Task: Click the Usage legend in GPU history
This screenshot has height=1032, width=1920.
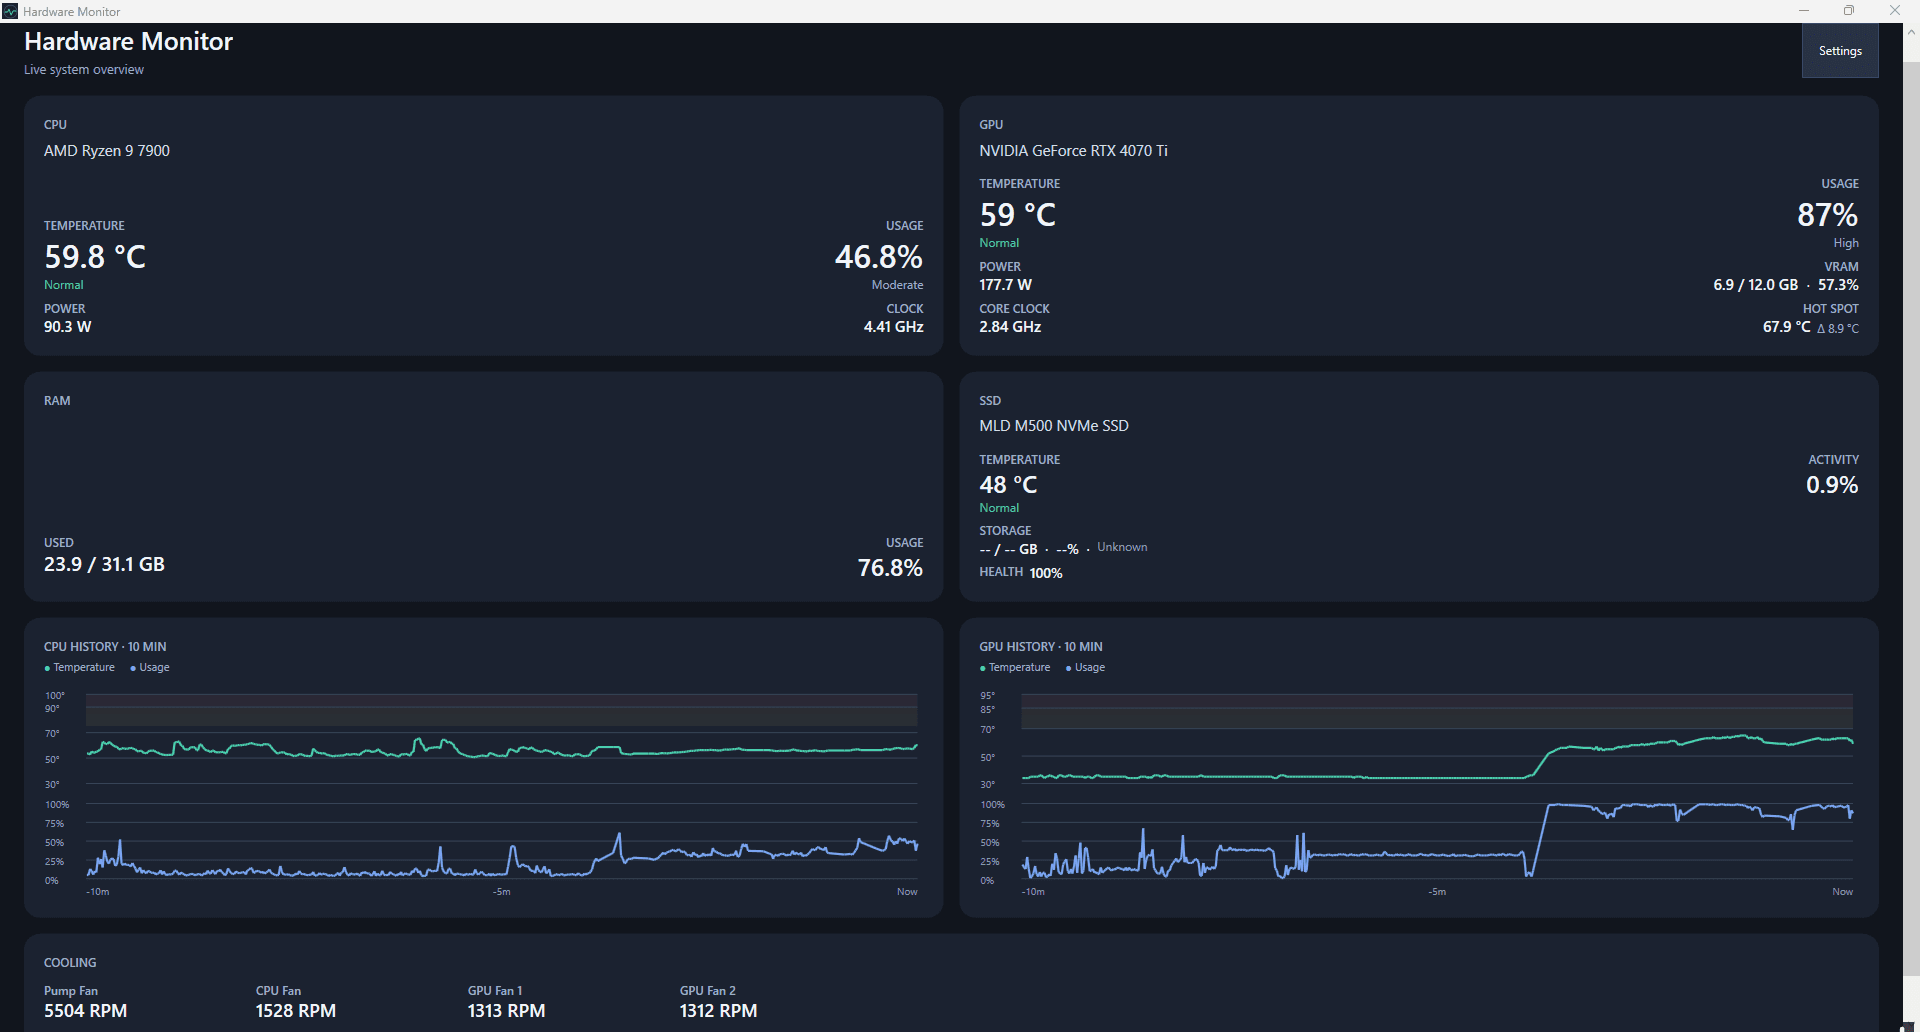Action: (1085, 668)
